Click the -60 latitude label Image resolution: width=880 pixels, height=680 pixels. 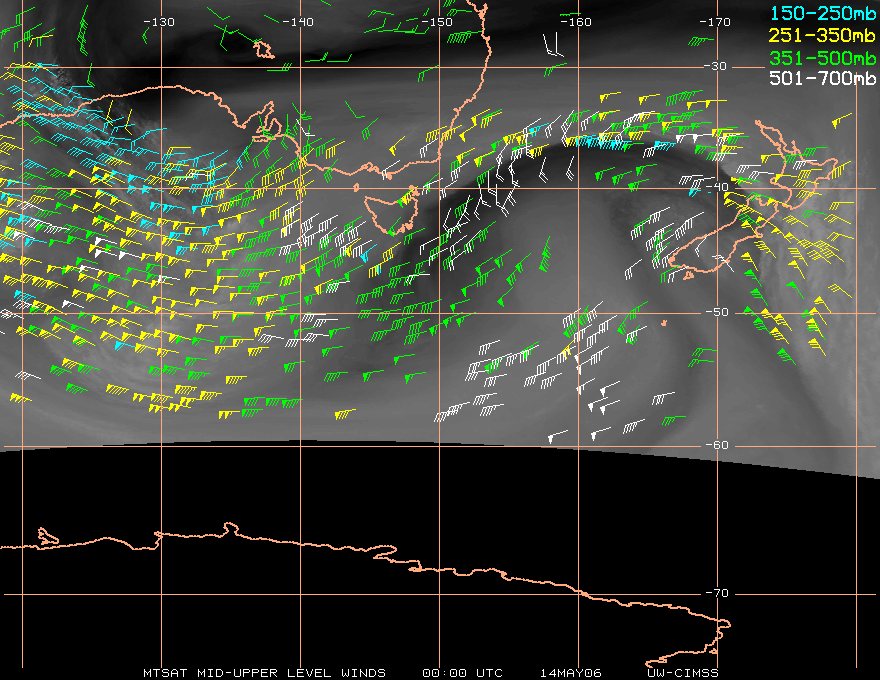point(717,445)
